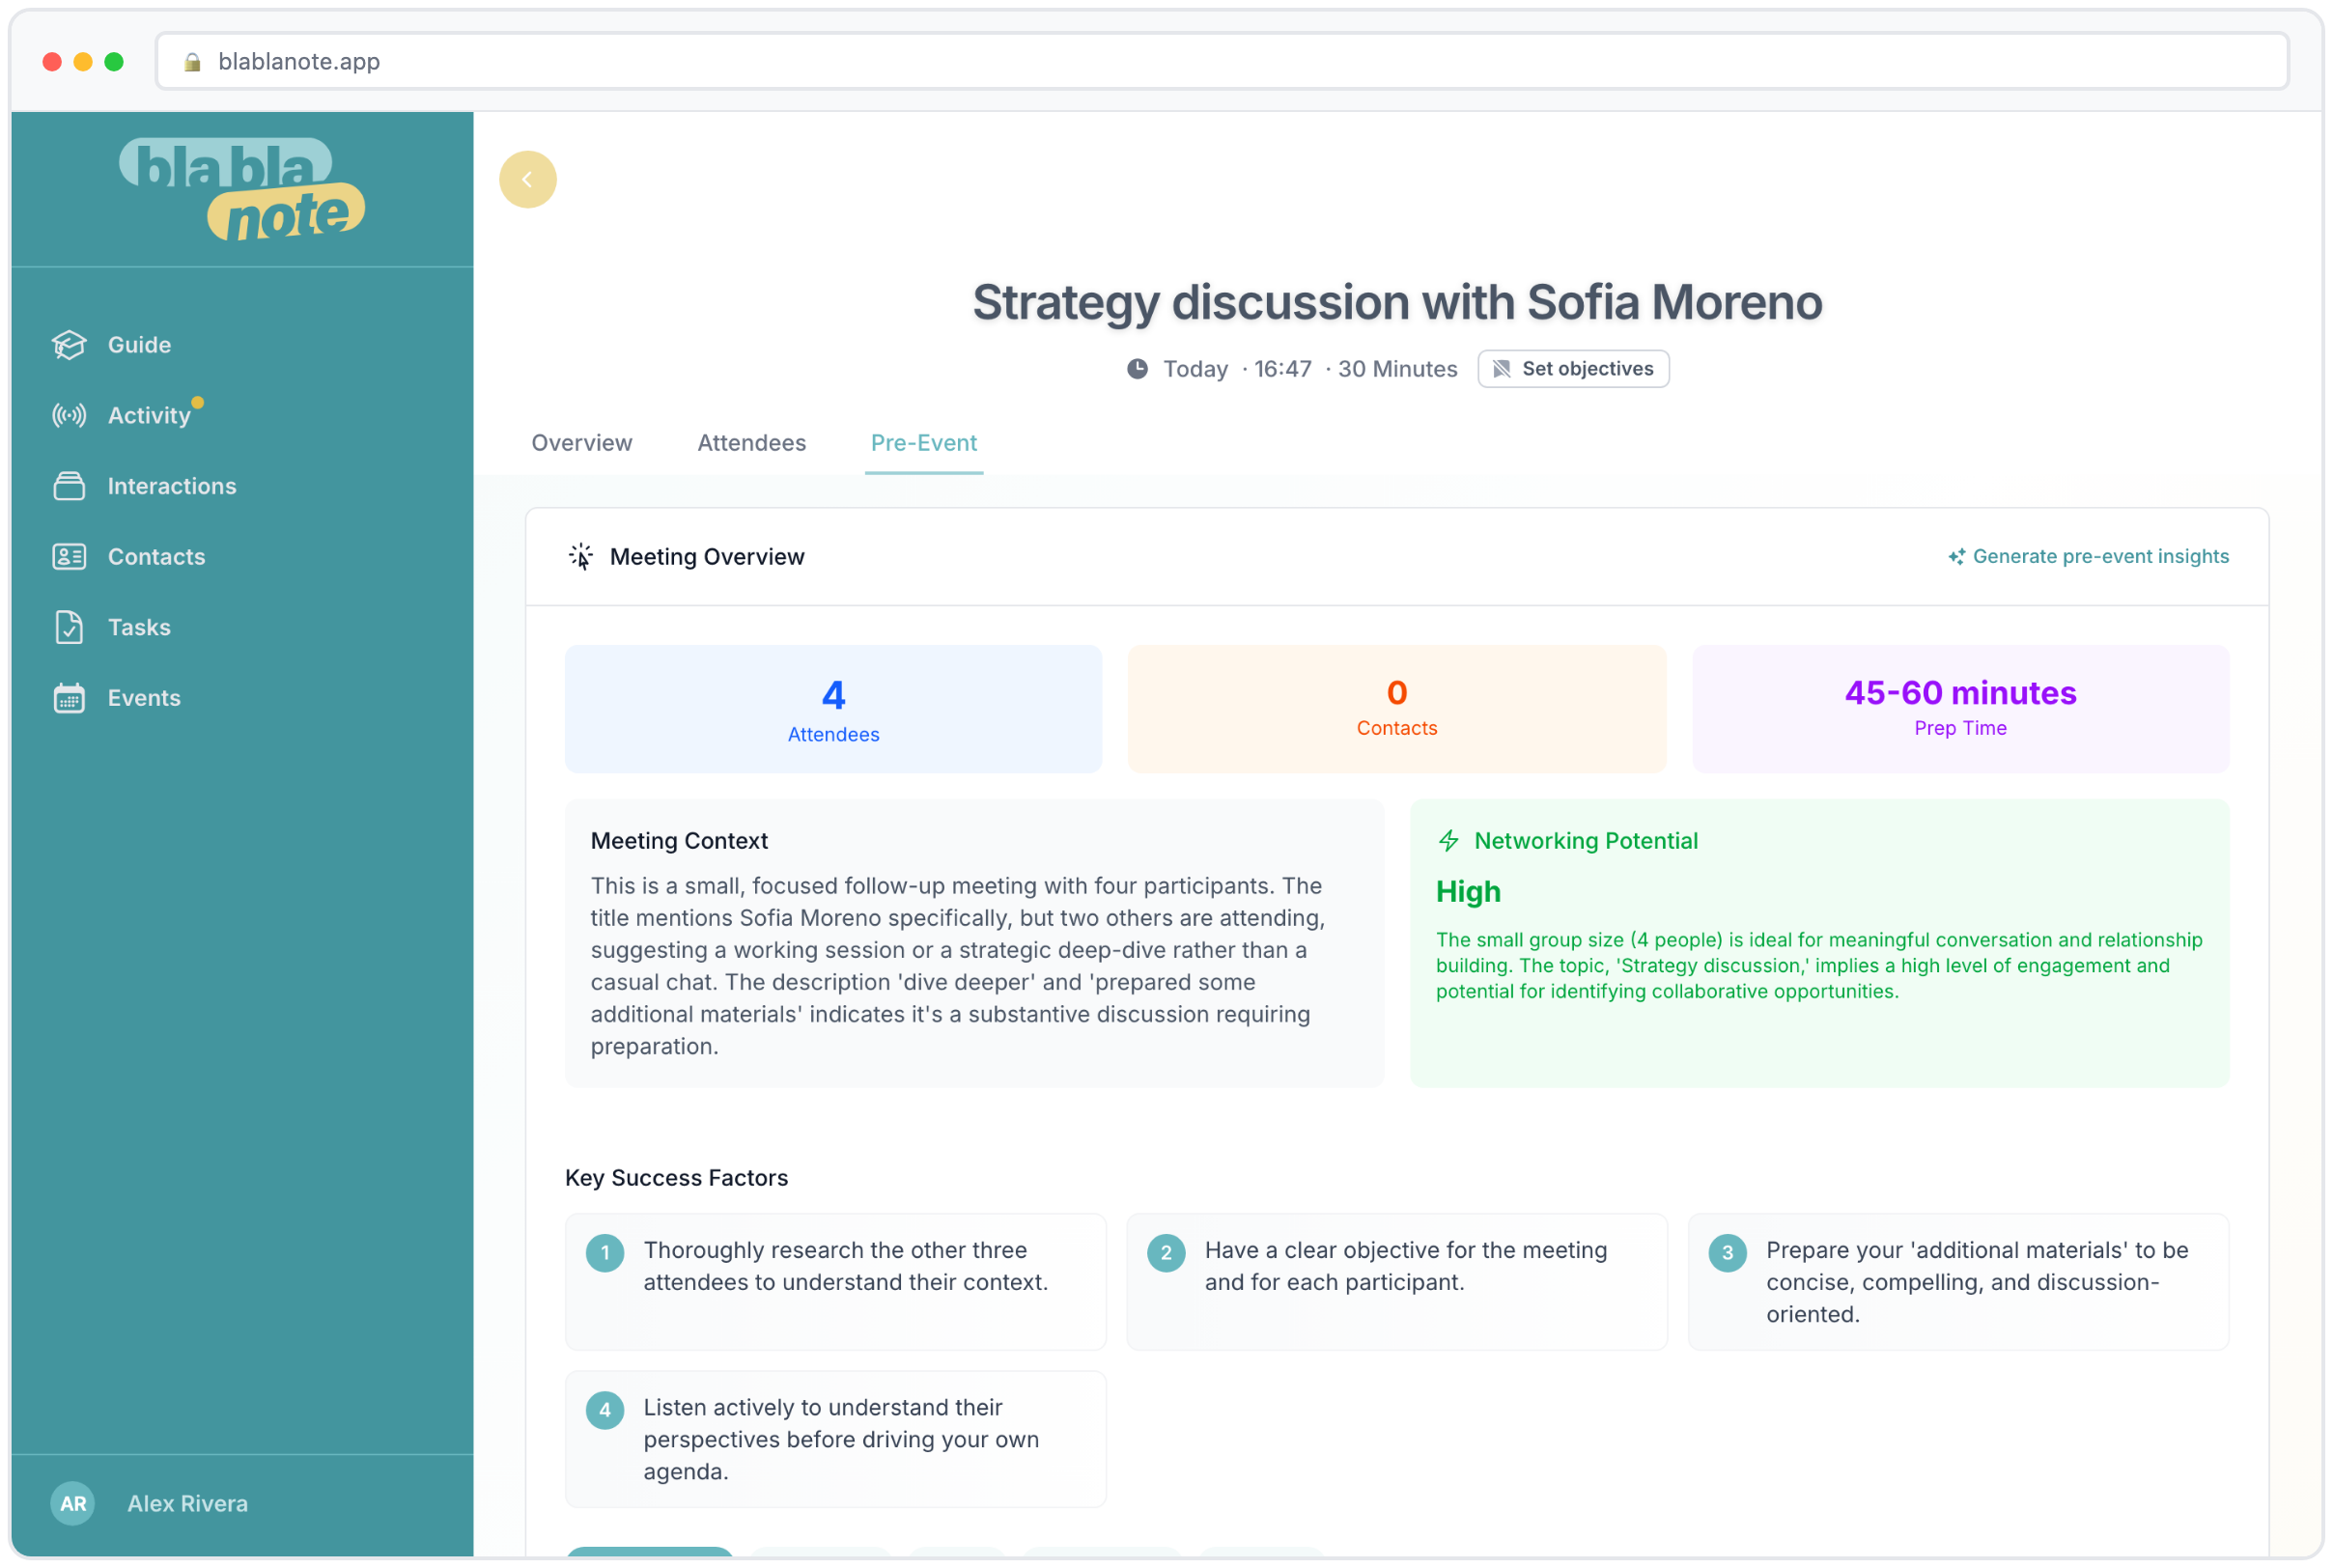Click the padlock icon in the address bar

point(193,61)
